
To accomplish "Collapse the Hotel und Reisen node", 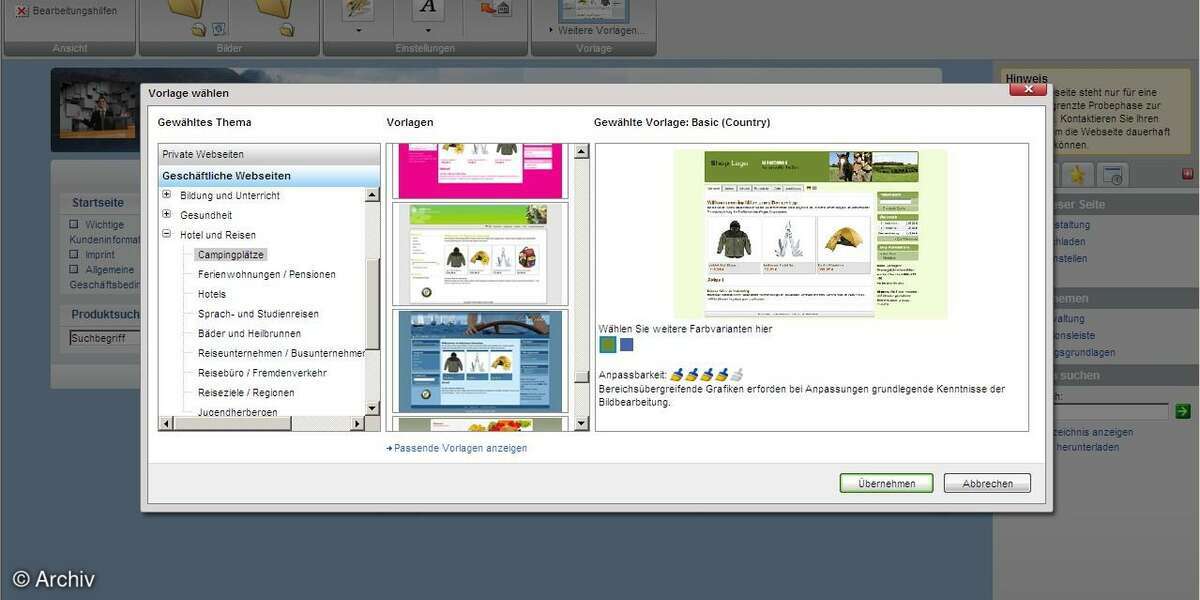I will pos(167,235).
